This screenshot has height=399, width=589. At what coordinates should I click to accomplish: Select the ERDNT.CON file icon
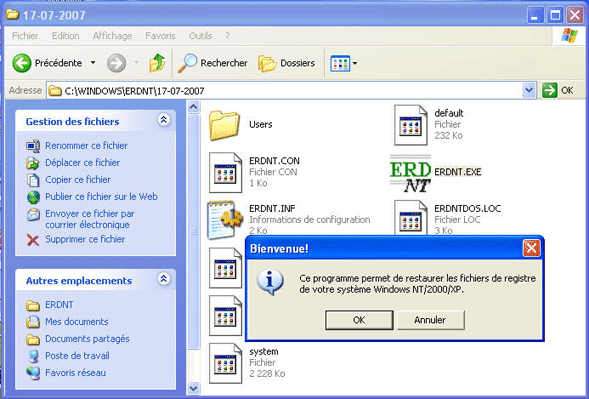225,172
